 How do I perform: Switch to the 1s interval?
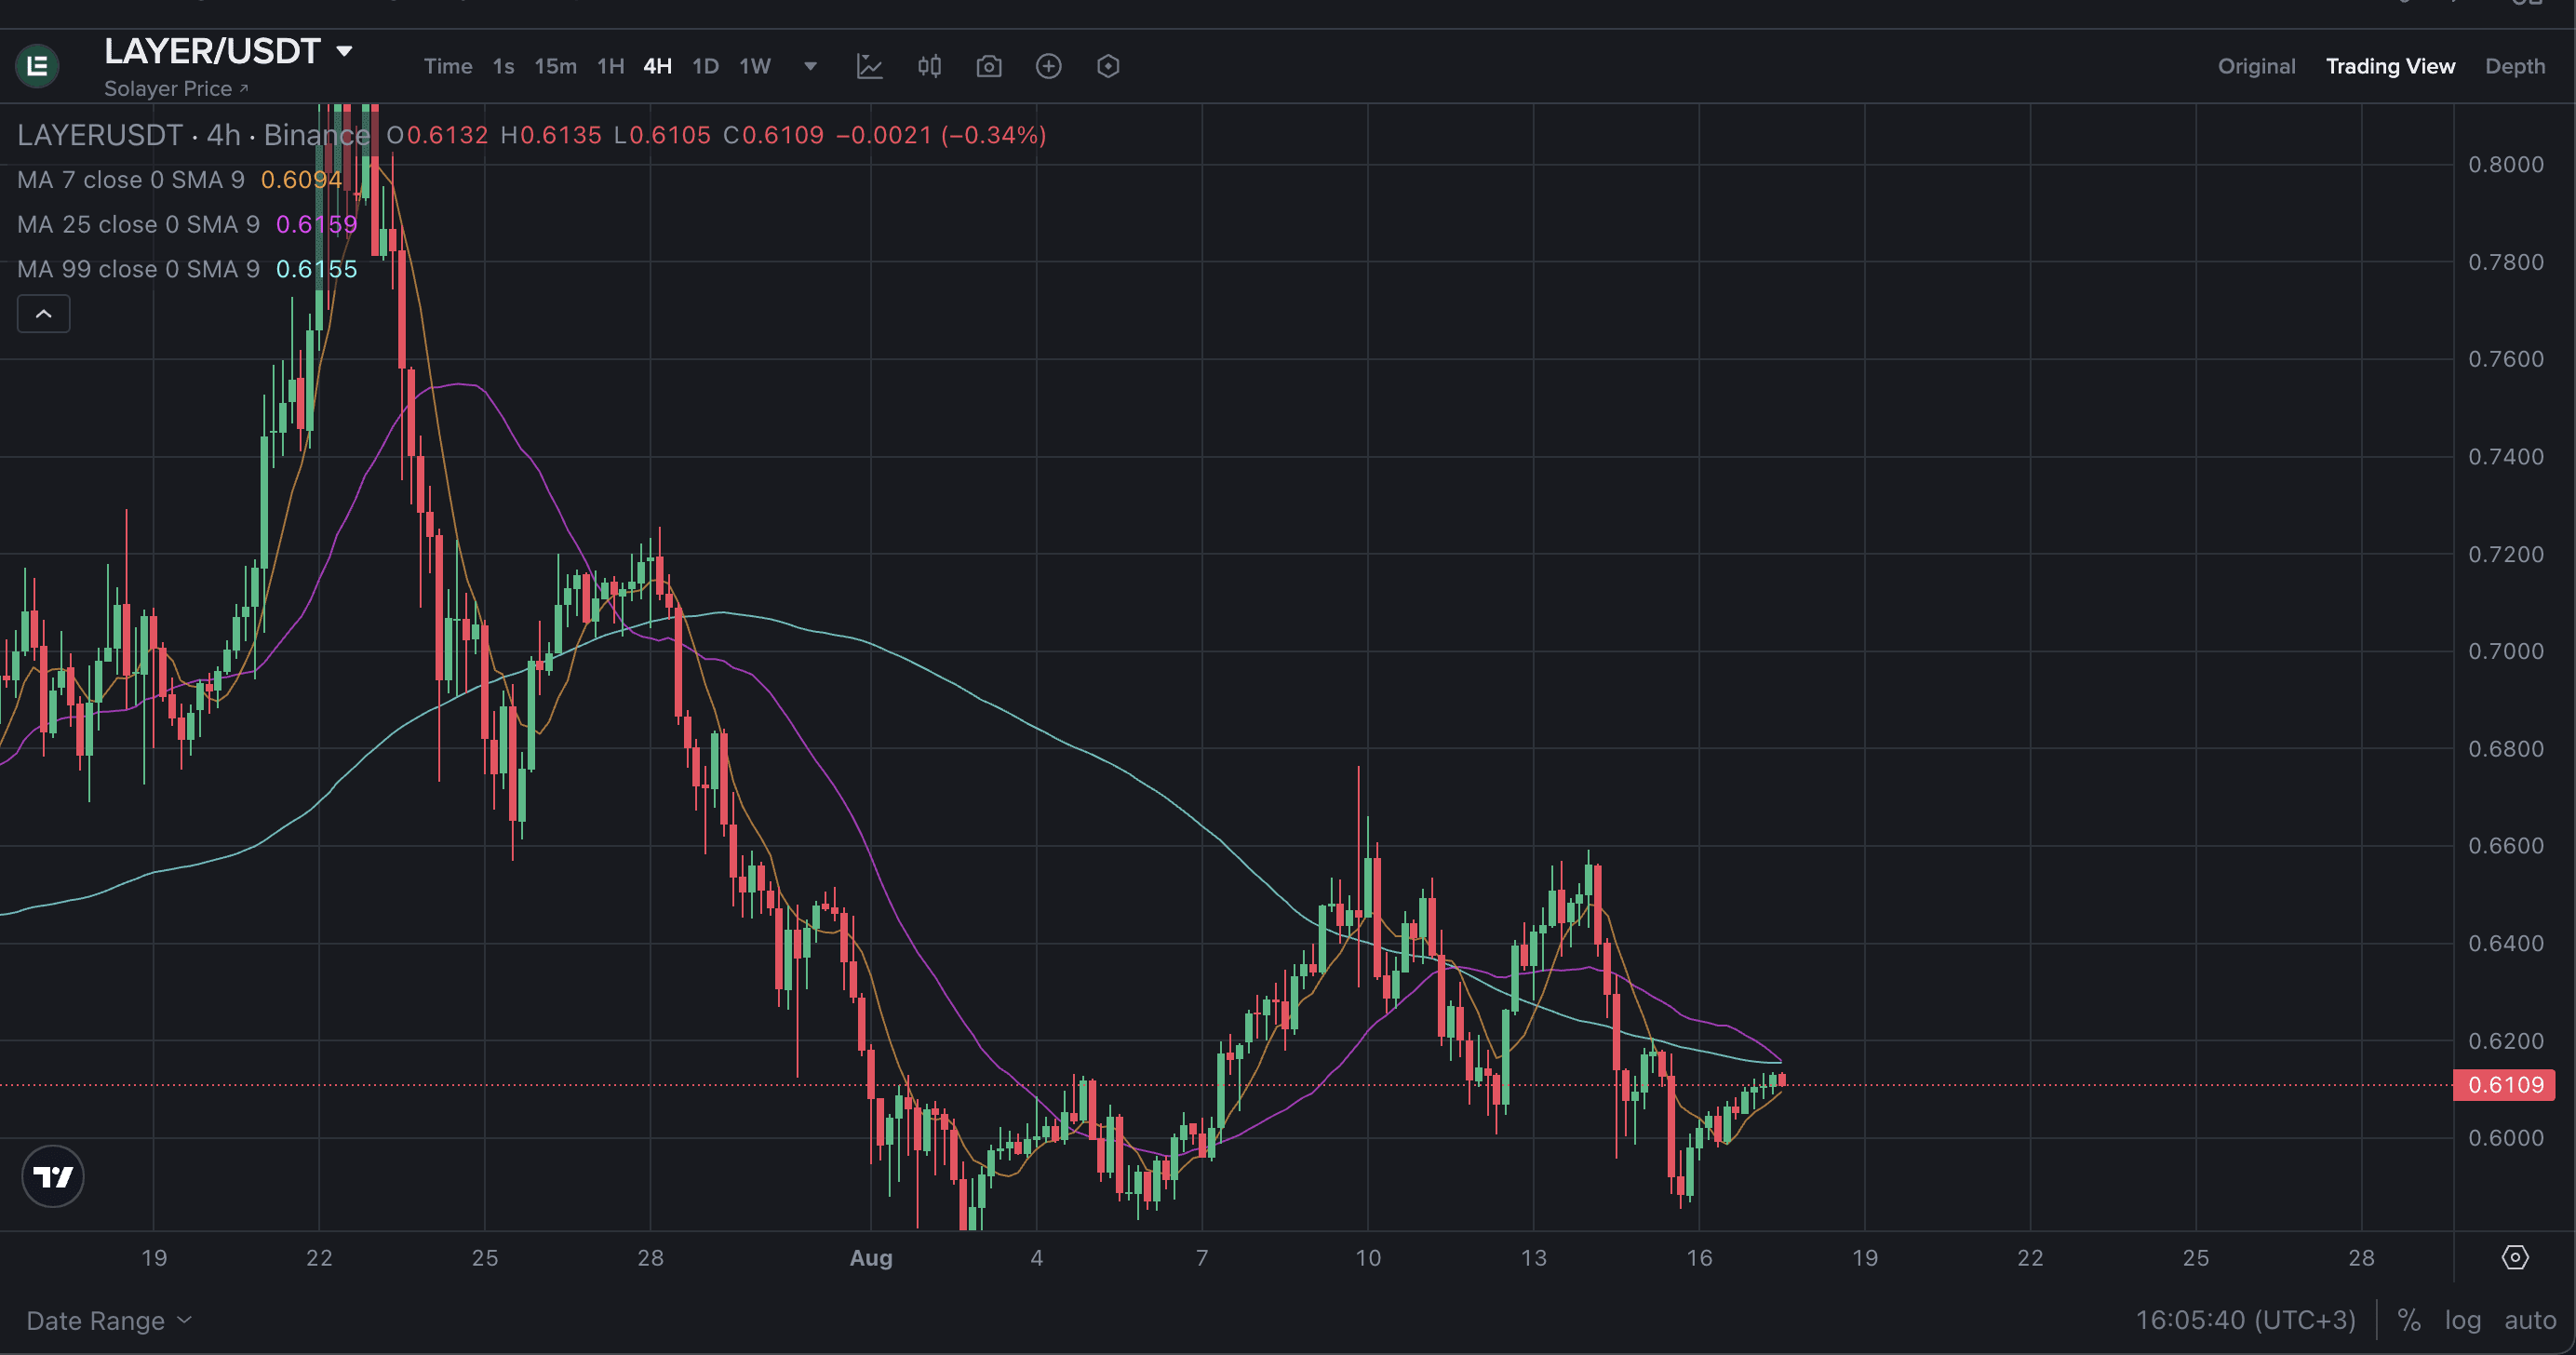coord(503,66)
